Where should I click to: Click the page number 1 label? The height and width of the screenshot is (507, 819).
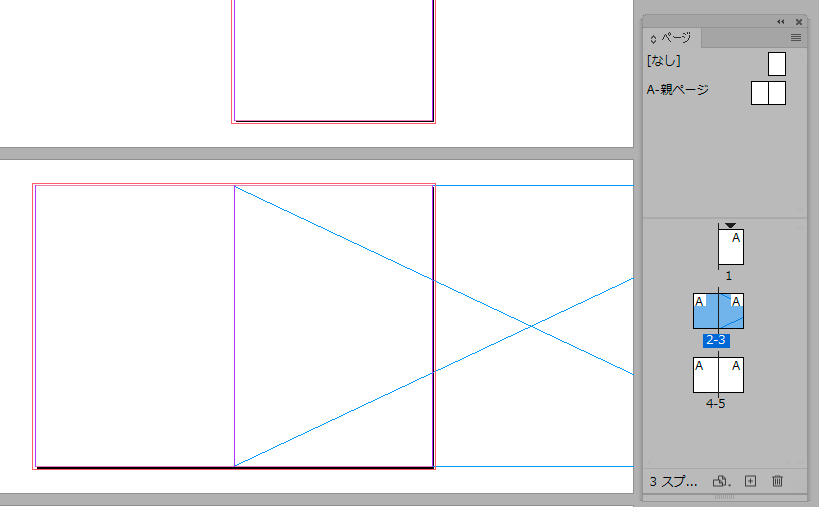pos(729,276)
